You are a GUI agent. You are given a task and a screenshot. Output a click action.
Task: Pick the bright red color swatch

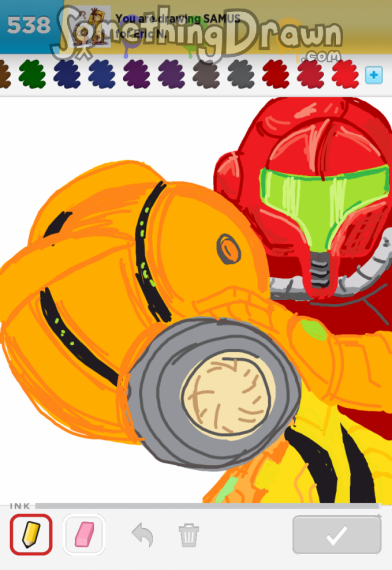345,74
